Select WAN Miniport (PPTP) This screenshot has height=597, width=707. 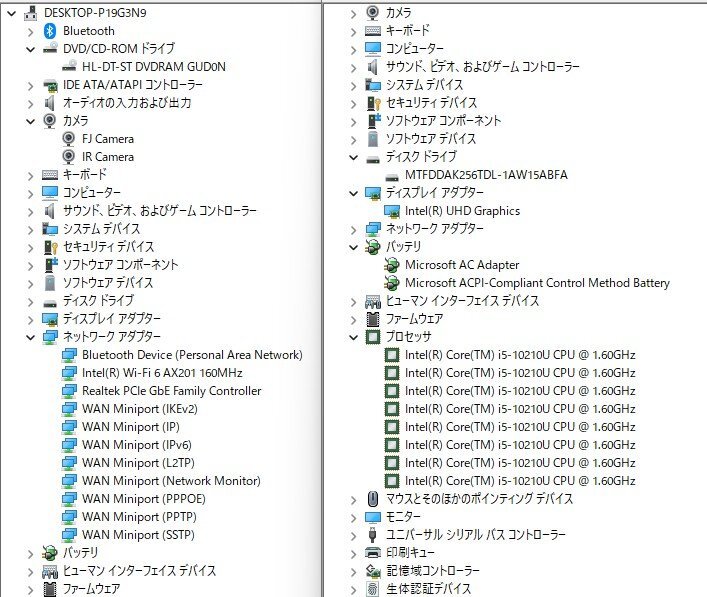point(139,517)
